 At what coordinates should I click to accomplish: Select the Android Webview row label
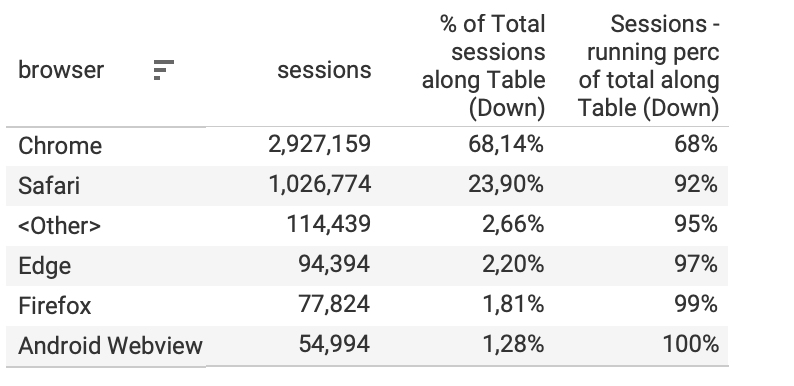(110, 345)
